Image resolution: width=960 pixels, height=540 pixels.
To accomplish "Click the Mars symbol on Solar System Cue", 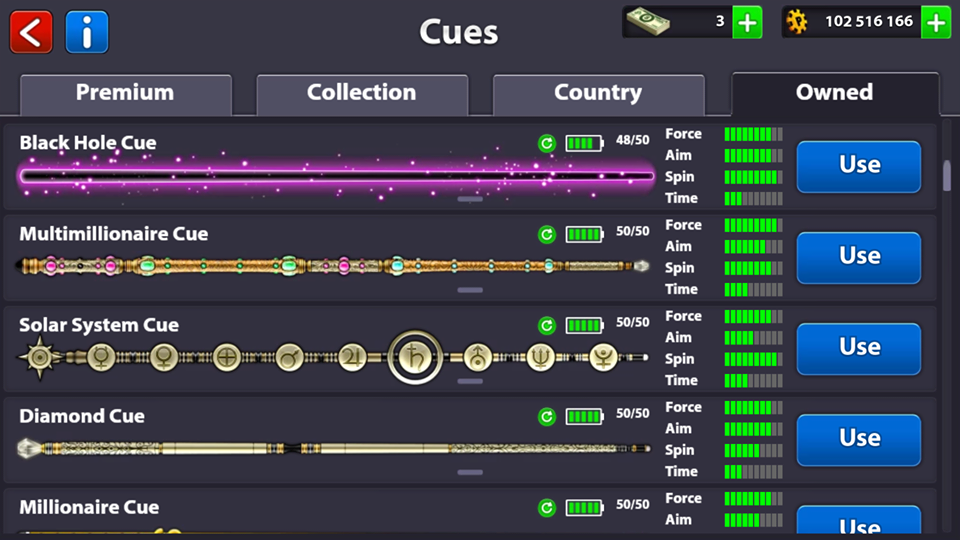I will [x=290, y=358].
